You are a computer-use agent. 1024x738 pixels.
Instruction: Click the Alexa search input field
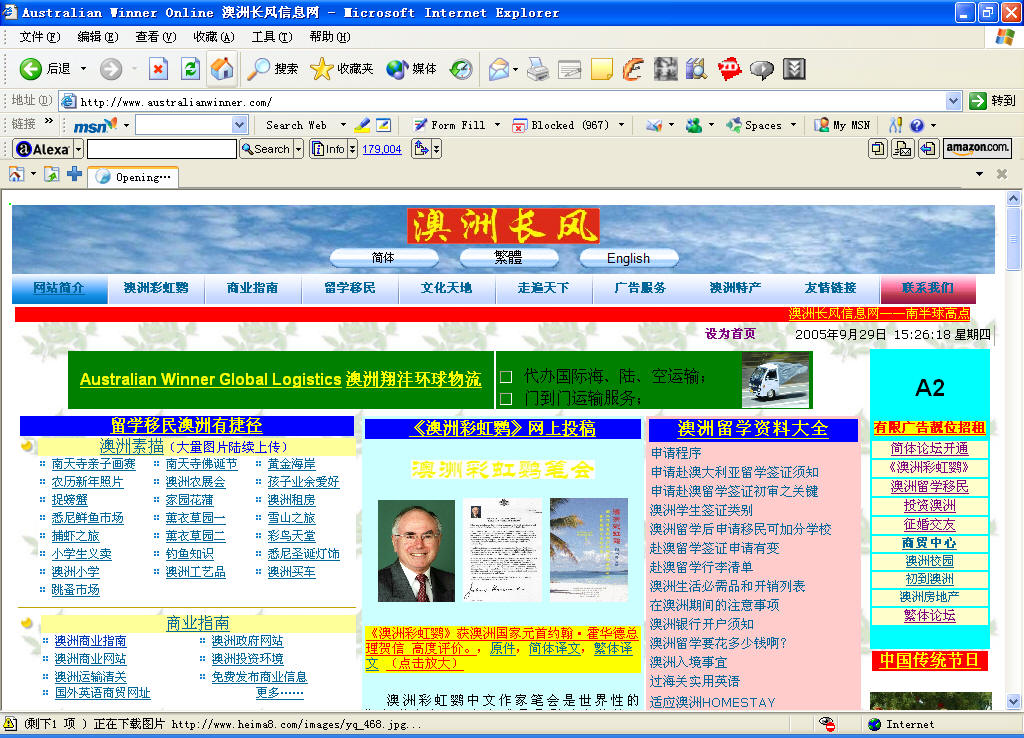tap(162, 149)
